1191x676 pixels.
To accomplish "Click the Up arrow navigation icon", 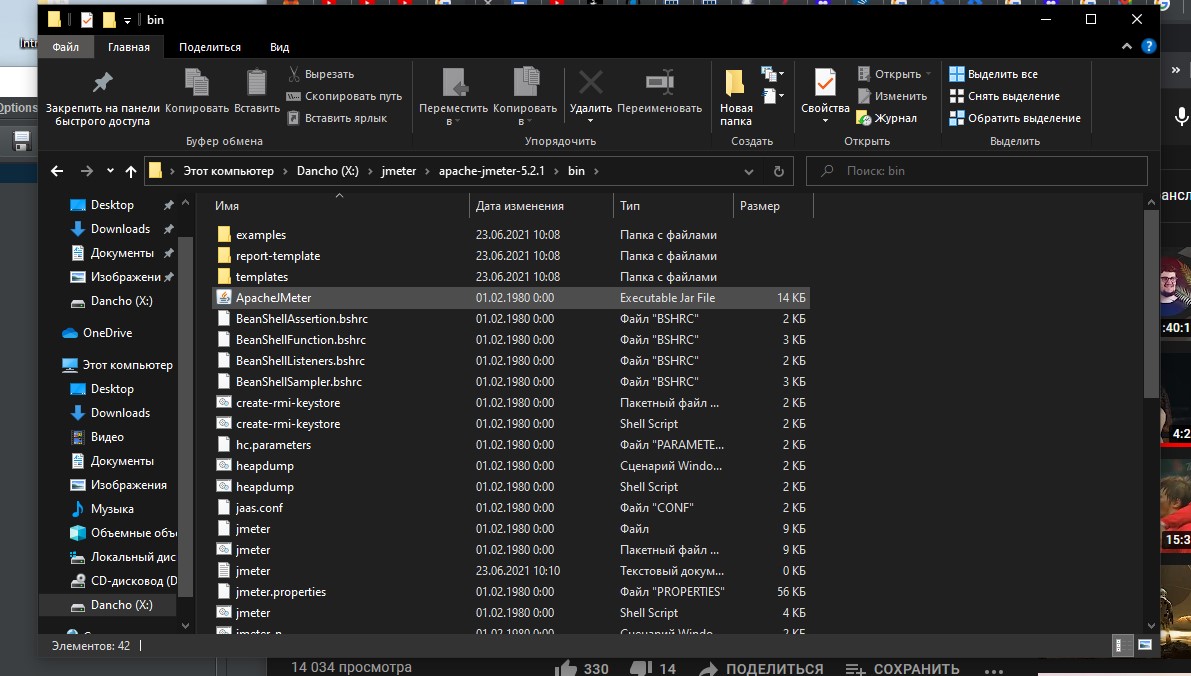I will [x=131, y=171].
